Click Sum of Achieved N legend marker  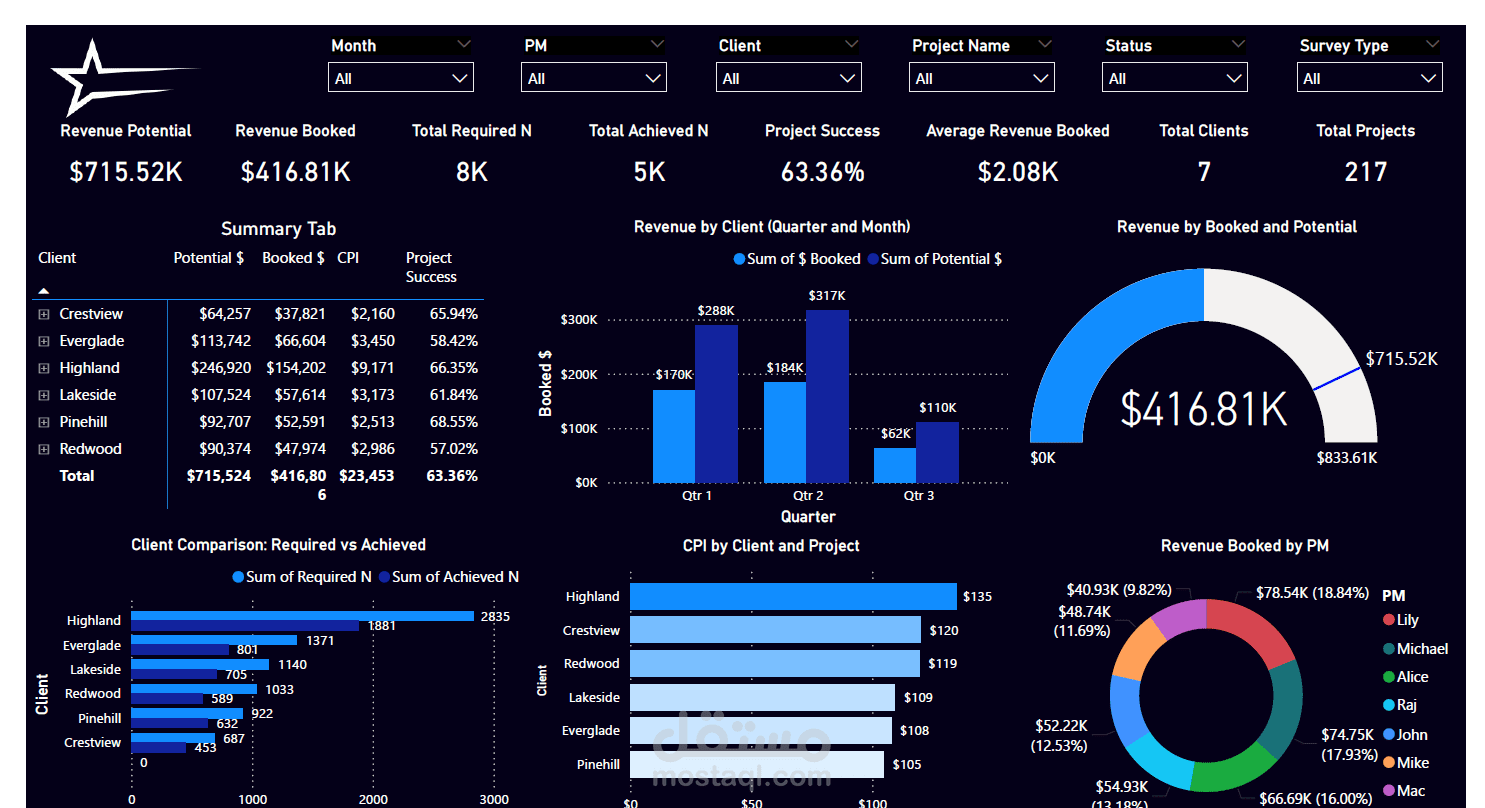384,577
